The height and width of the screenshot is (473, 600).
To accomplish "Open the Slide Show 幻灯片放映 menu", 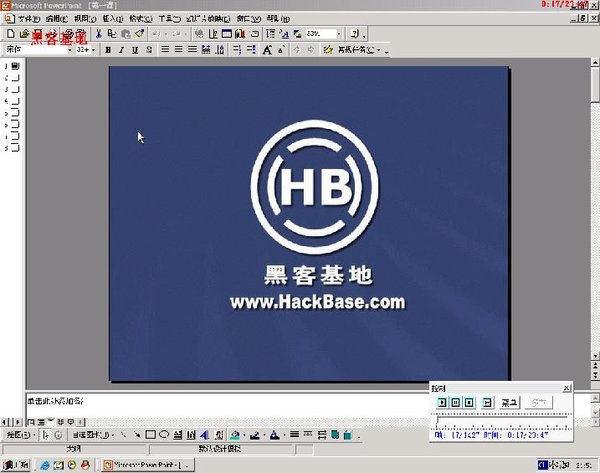I will tap(208, 18).
